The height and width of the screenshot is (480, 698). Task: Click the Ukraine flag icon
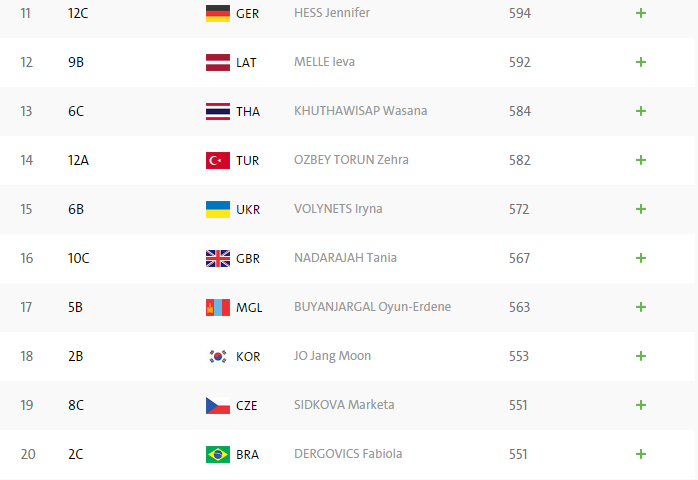(218, 209)
